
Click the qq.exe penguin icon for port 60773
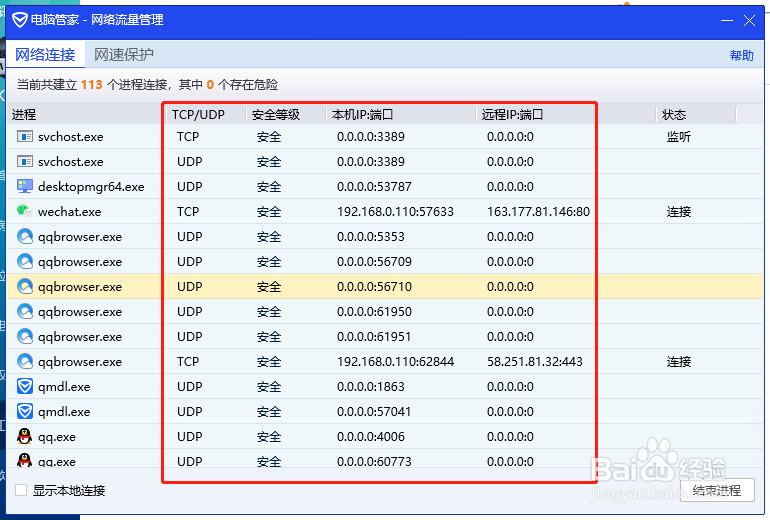click(25, 461)
